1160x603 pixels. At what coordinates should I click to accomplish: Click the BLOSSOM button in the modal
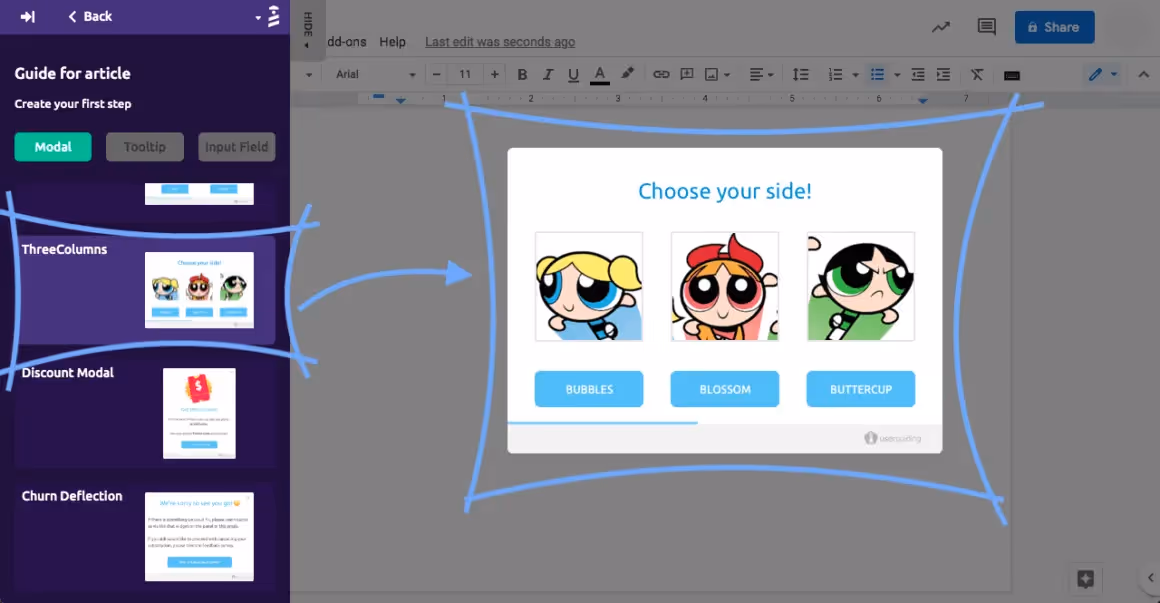pyautogui.click(x=725, y=389)
